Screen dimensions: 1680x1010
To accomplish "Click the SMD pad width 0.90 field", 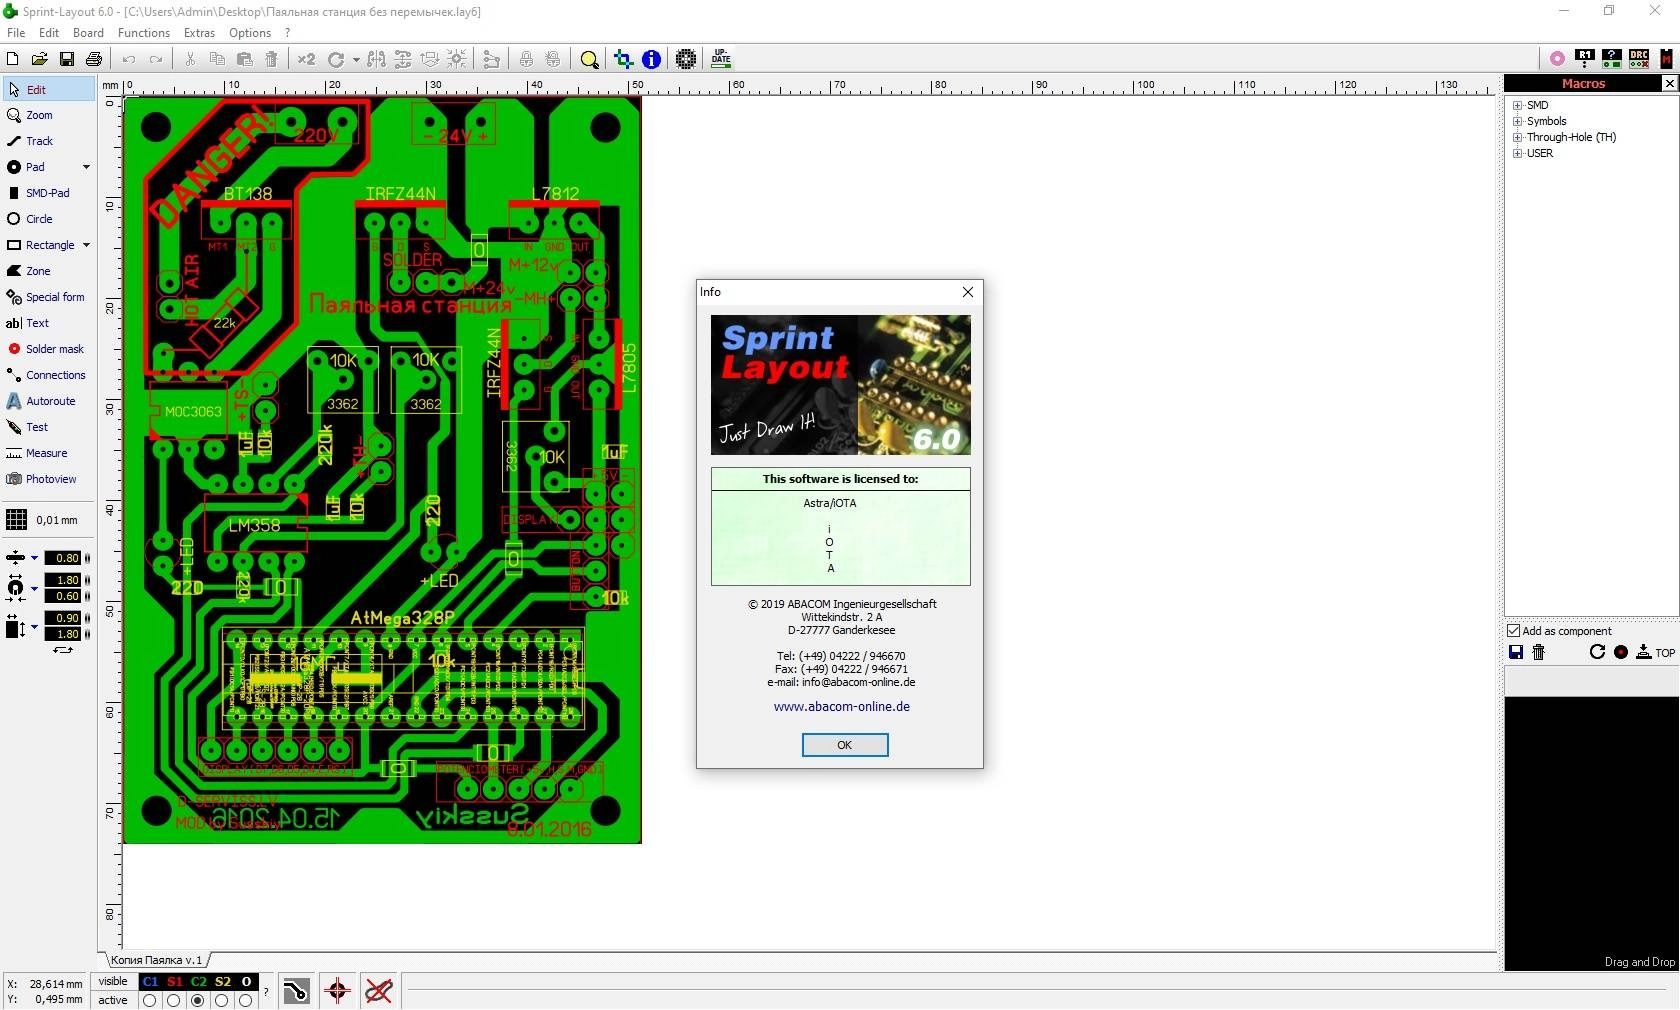I will point(64,618).
